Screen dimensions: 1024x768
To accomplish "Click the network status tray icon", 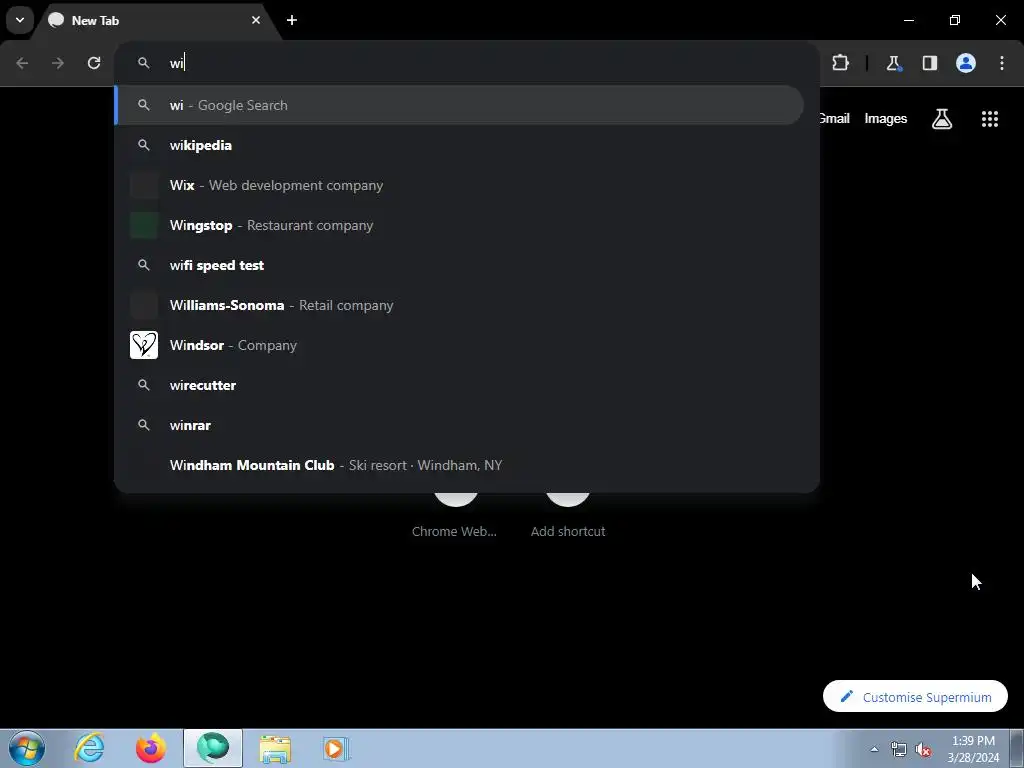I will [x=899, y=749].
